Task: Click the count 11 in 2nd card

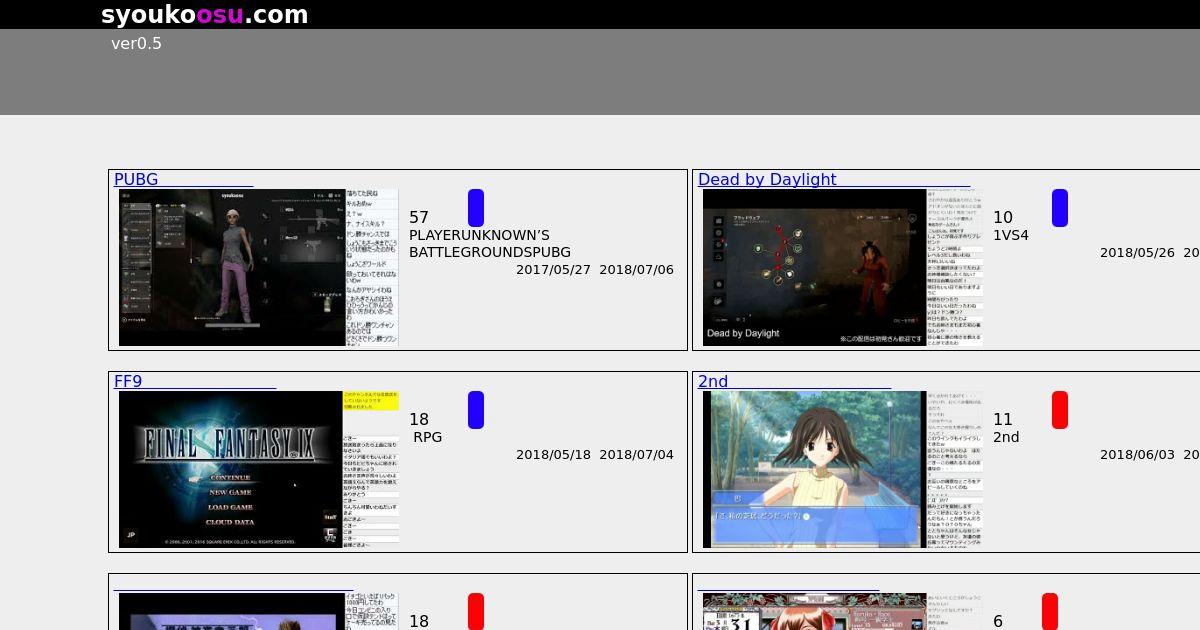Action: 1003,419
